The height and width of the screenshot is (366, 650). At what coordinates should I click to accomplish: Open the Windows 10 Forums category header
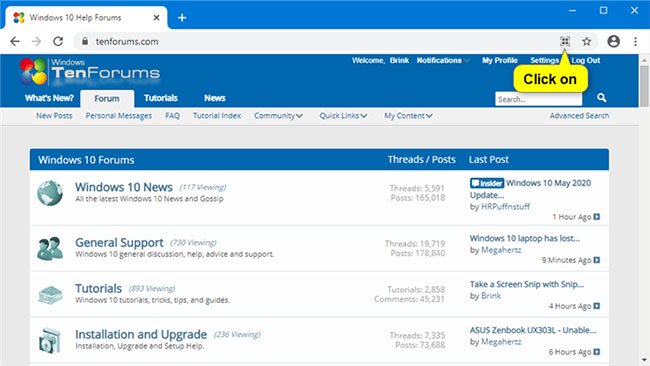click(86, 160)
